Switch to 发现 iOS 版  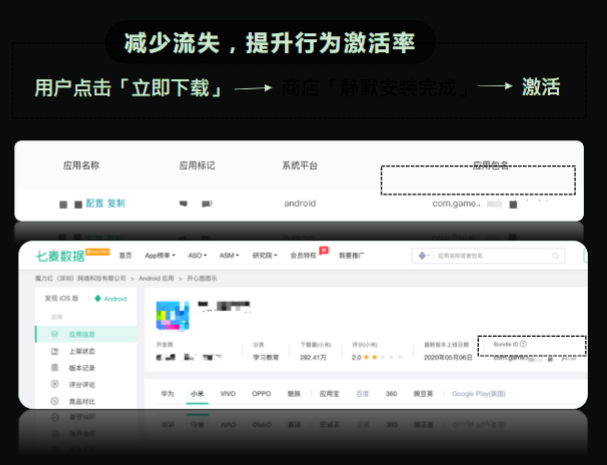click(61, 298)
